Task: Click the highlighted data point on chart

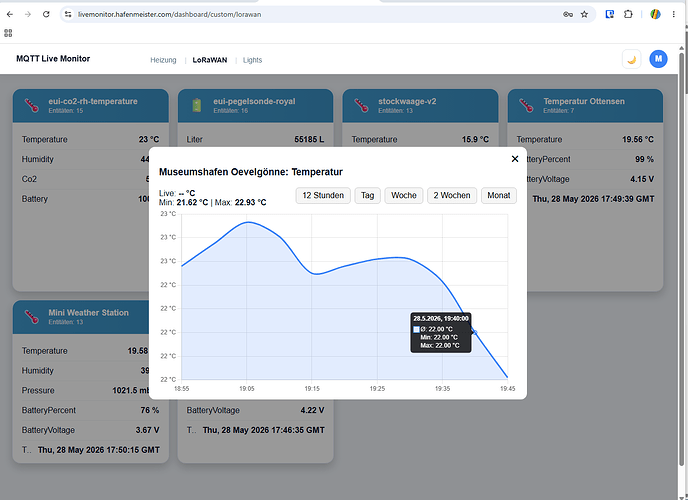Action: point(475,332)
